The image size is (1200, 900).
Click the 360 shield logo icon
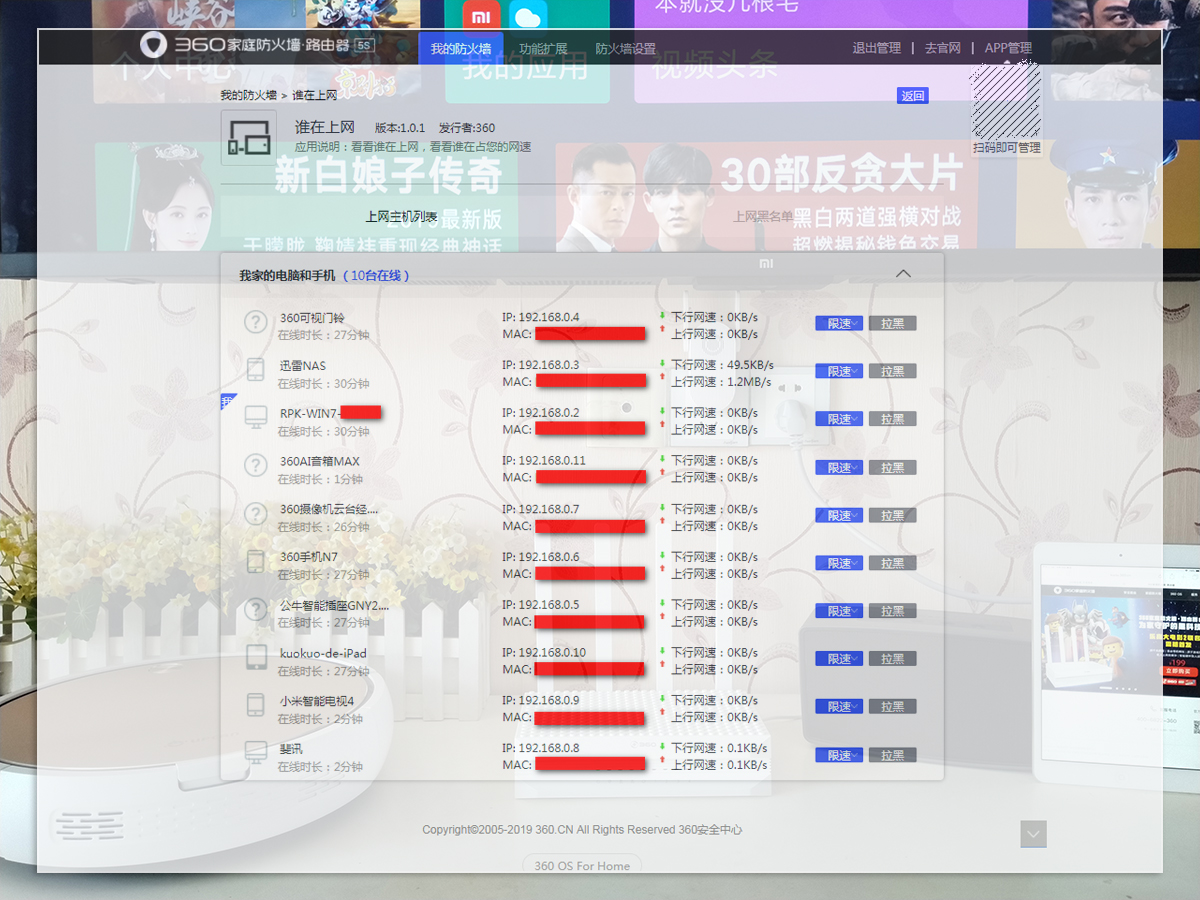[x=153, y=46]
